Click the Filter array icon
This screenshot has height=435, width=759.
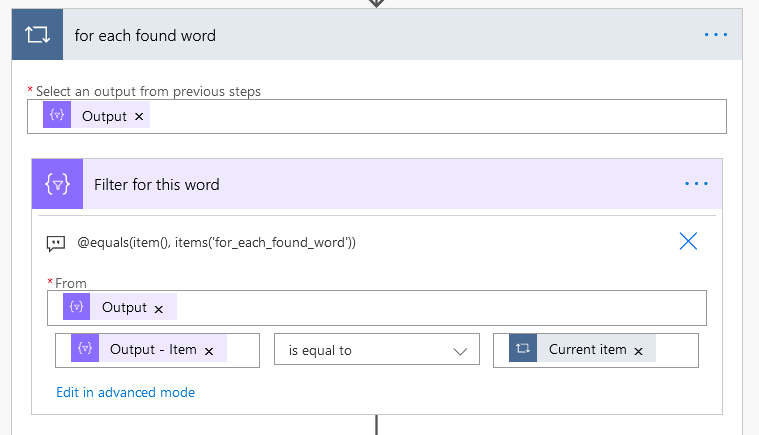click(57, 184)
